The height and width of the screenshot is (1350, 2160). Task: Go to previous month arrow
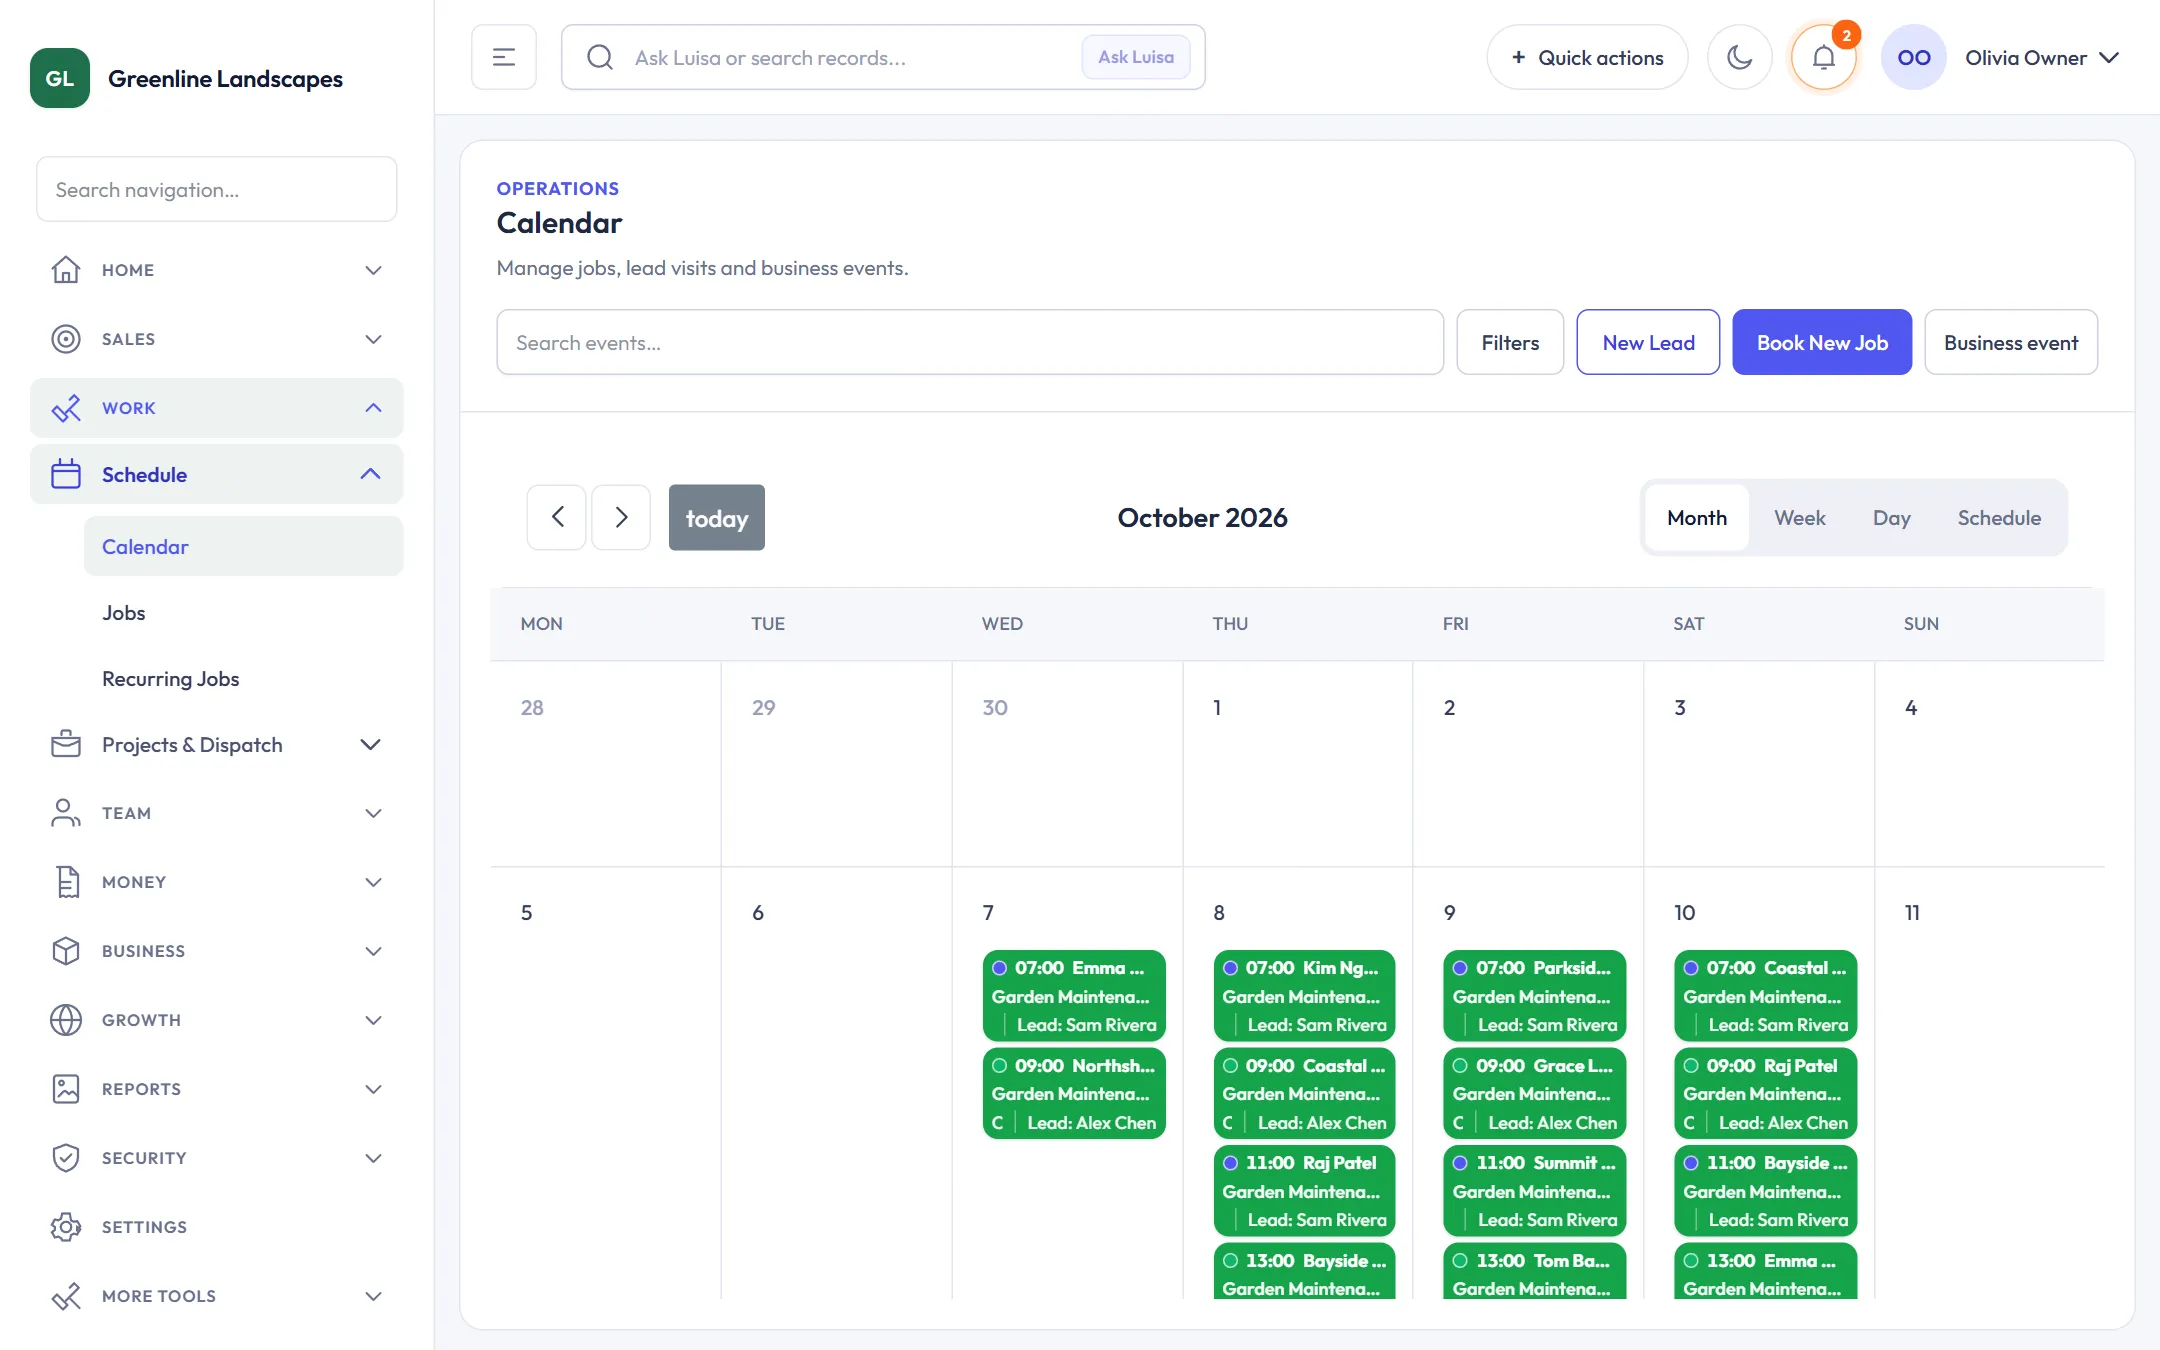pyautogui.click(x=557, y=518)
